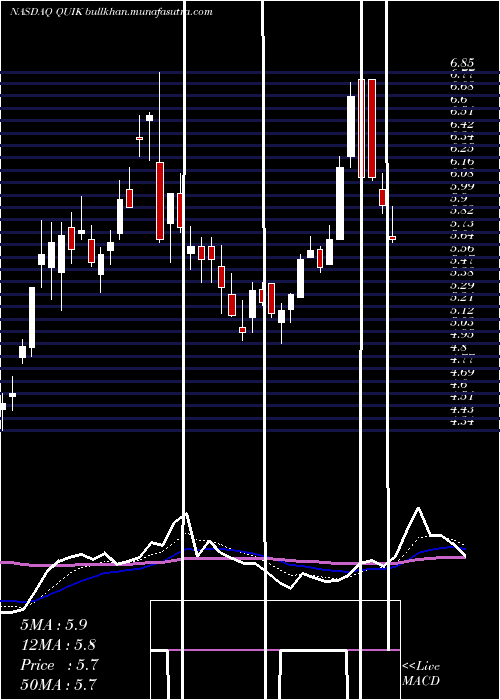Image resolution: width=500 pixels, height=700 pixels.
Task: Click the 4.69 price axis label
Action: [462, 372]
